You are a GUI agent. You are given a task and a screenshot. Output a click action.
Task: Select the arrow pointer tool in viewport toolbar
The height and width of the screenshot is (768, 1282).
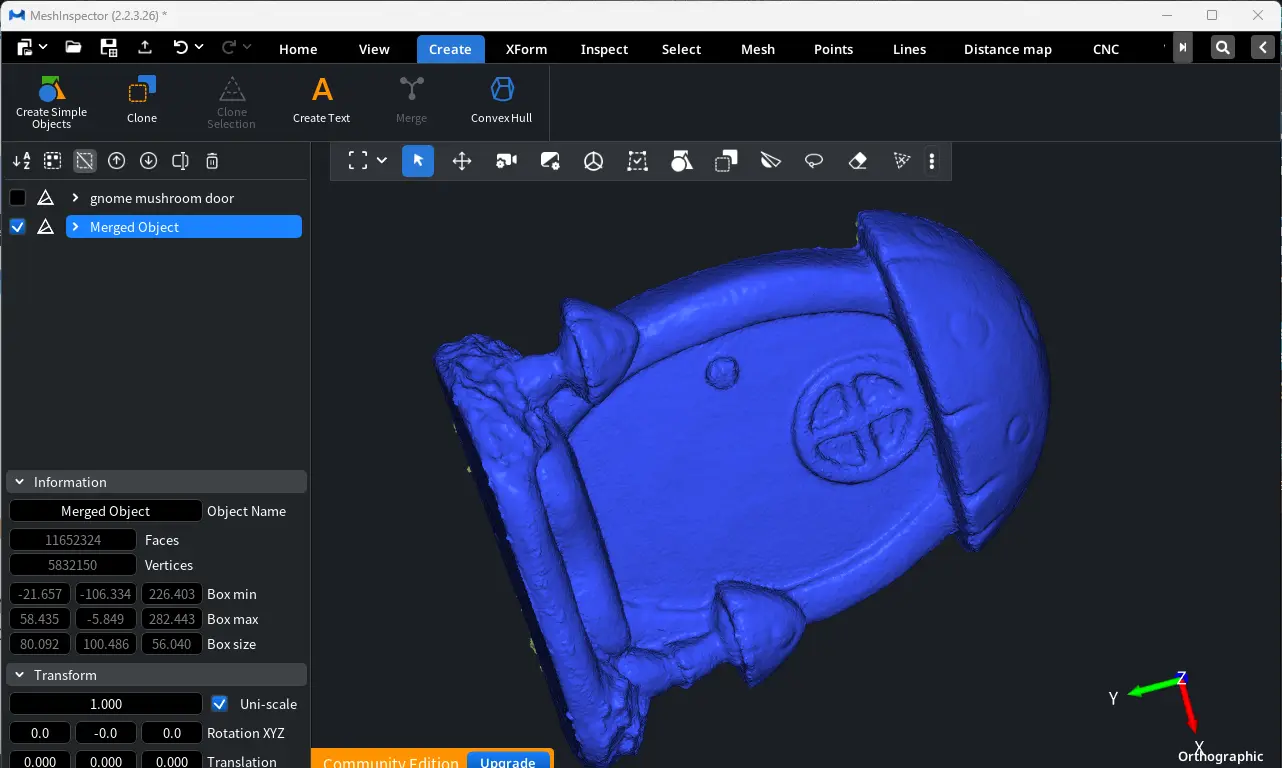click(418, 161)
